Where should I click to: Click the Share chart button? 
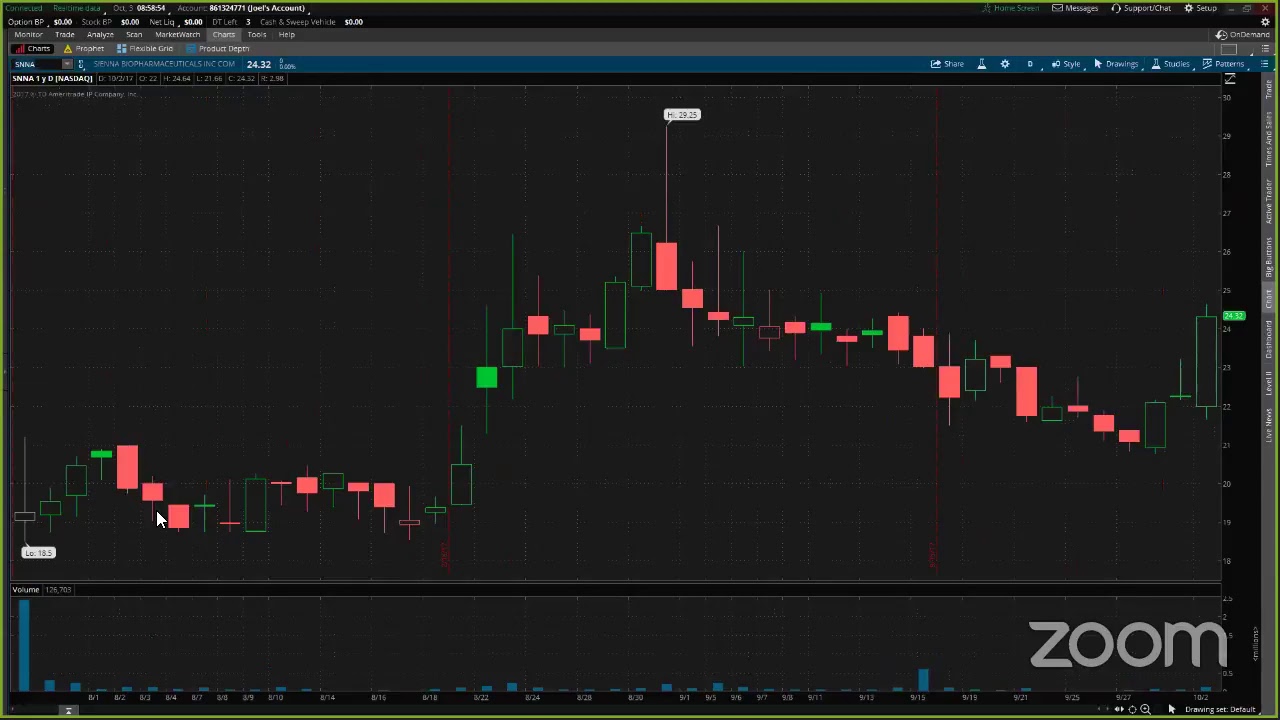[x=947, y=64]
